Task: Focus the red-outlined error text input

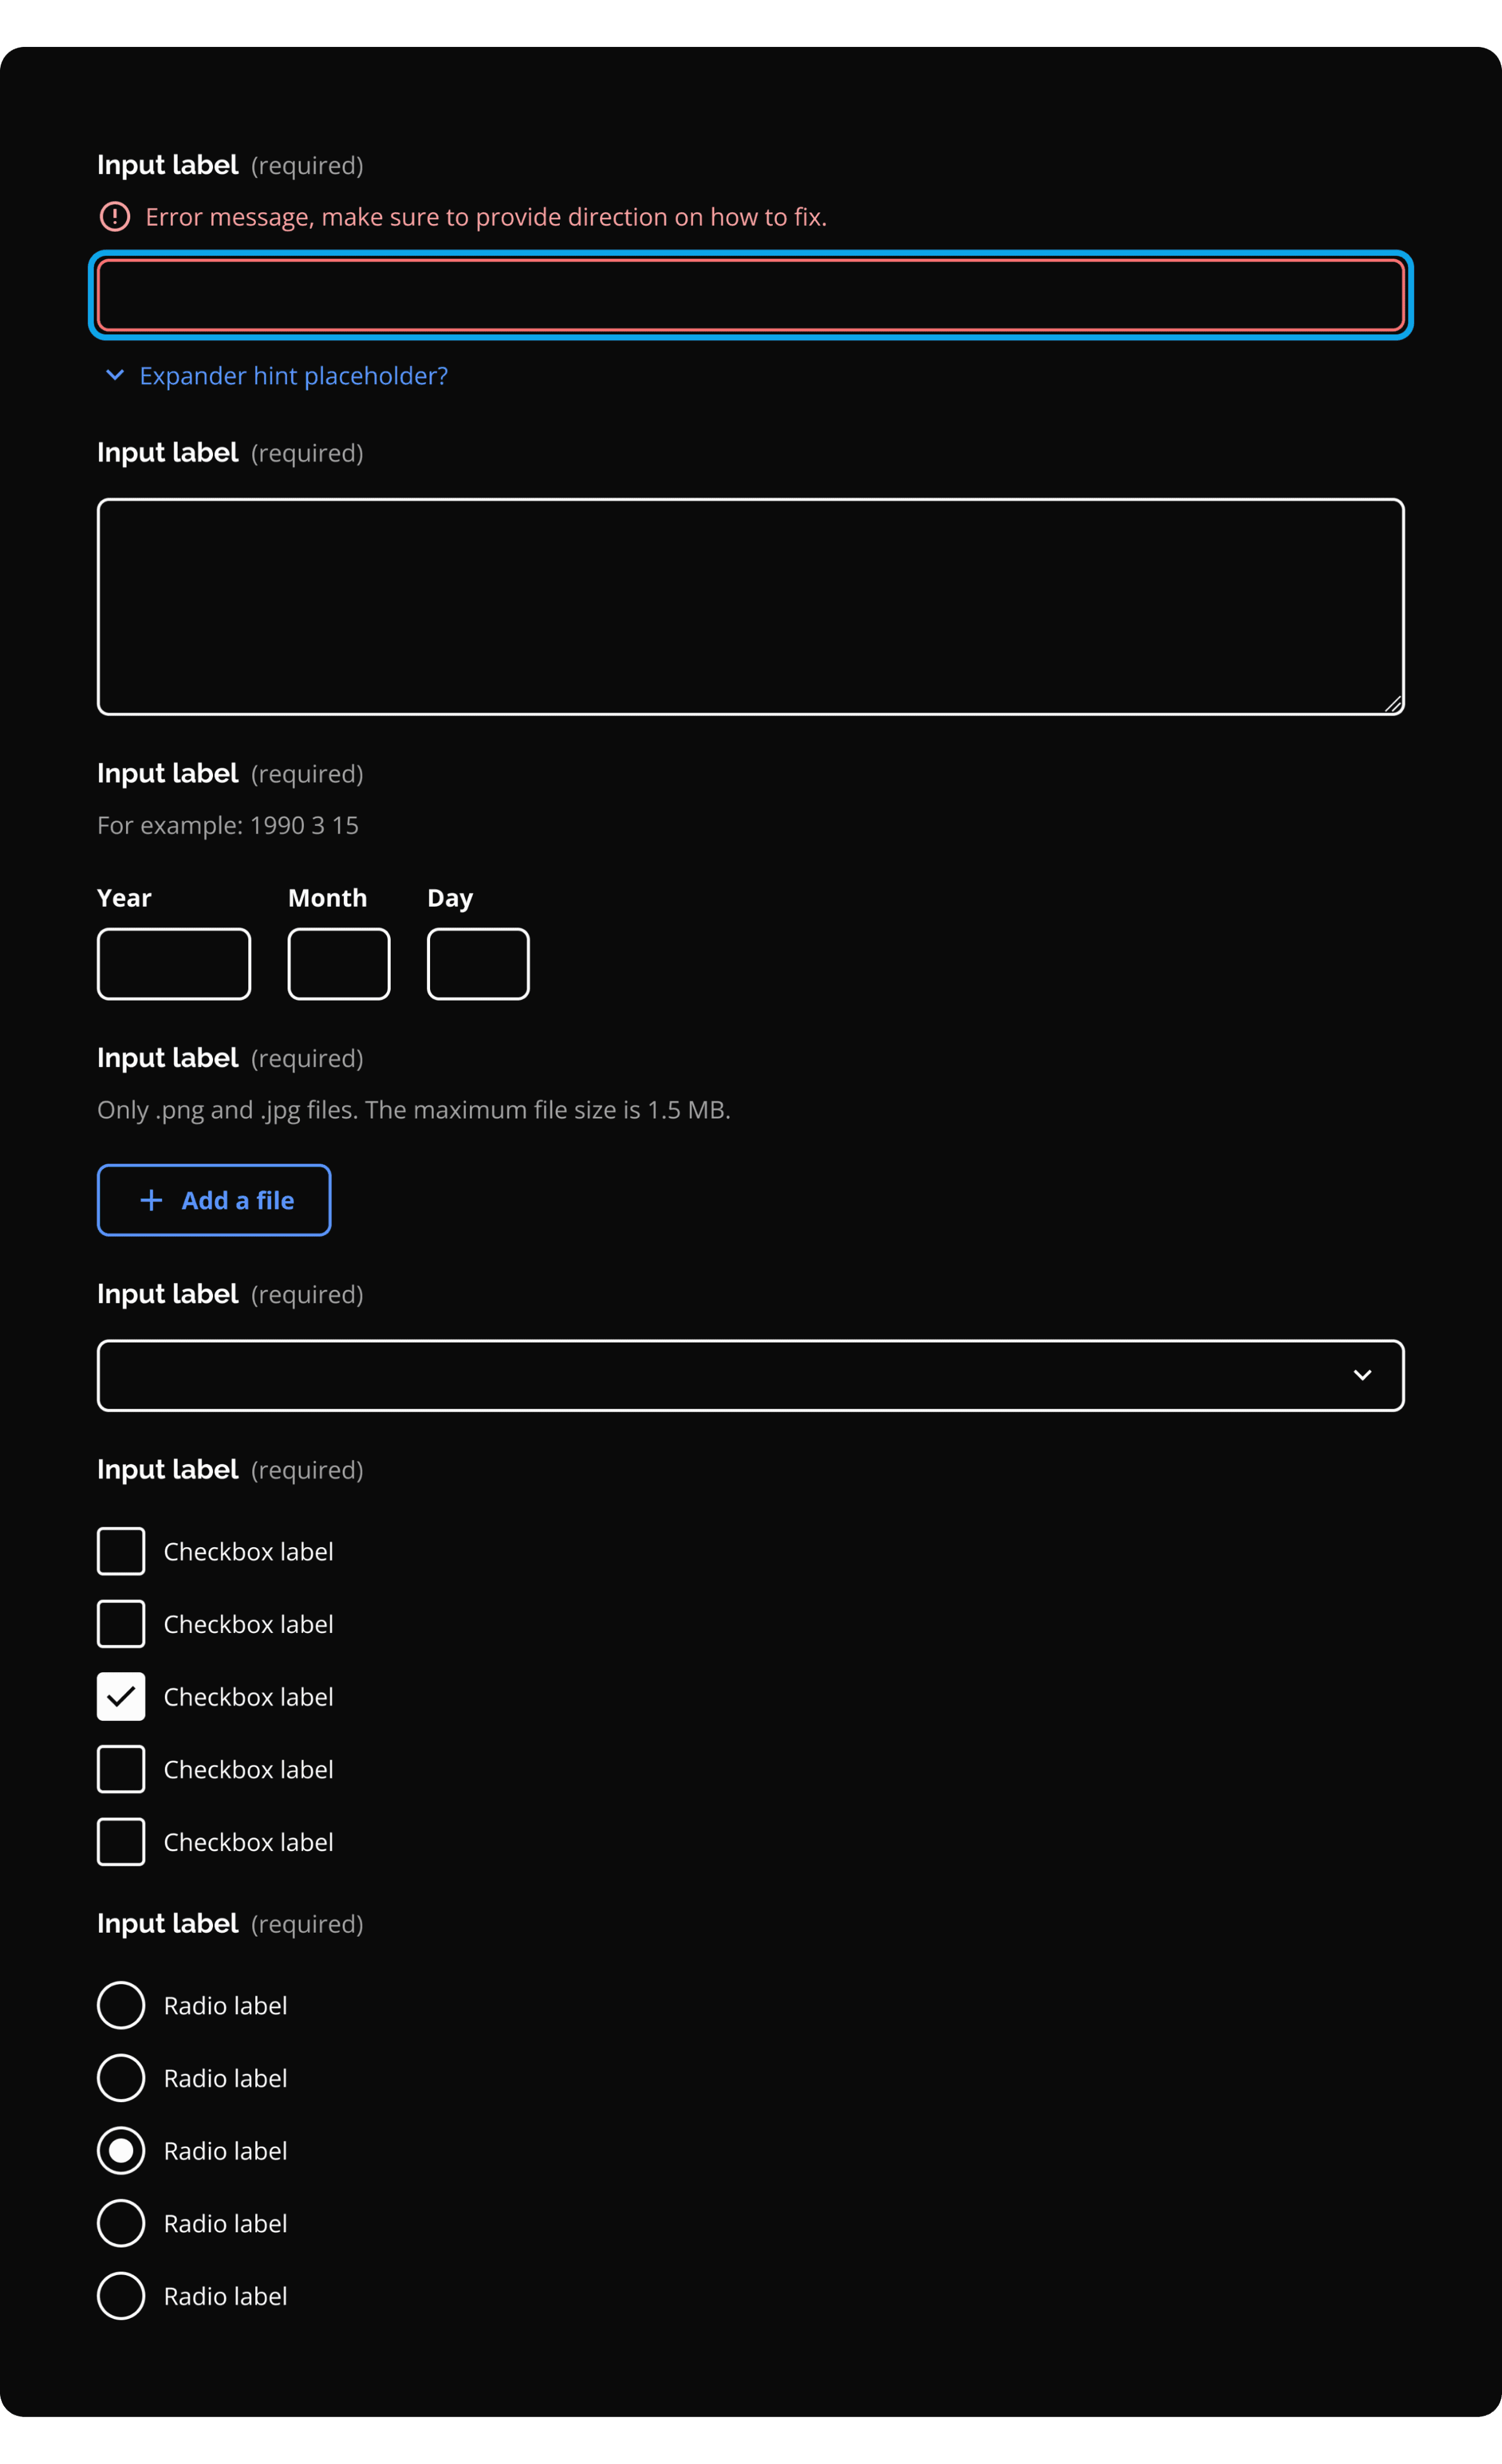Action: (x=750, y=295)
